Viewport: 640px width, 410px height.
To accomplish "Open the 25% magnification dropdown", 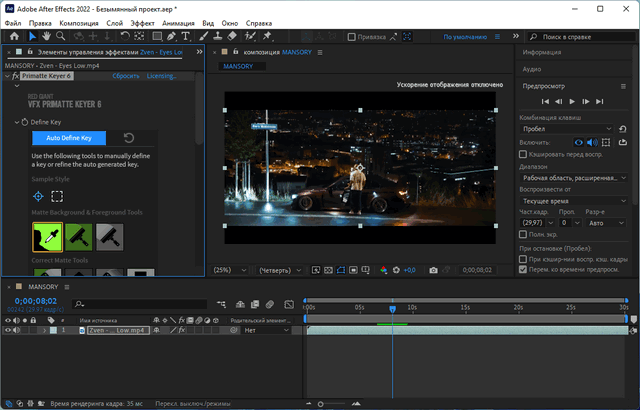I will pos(226,270).
